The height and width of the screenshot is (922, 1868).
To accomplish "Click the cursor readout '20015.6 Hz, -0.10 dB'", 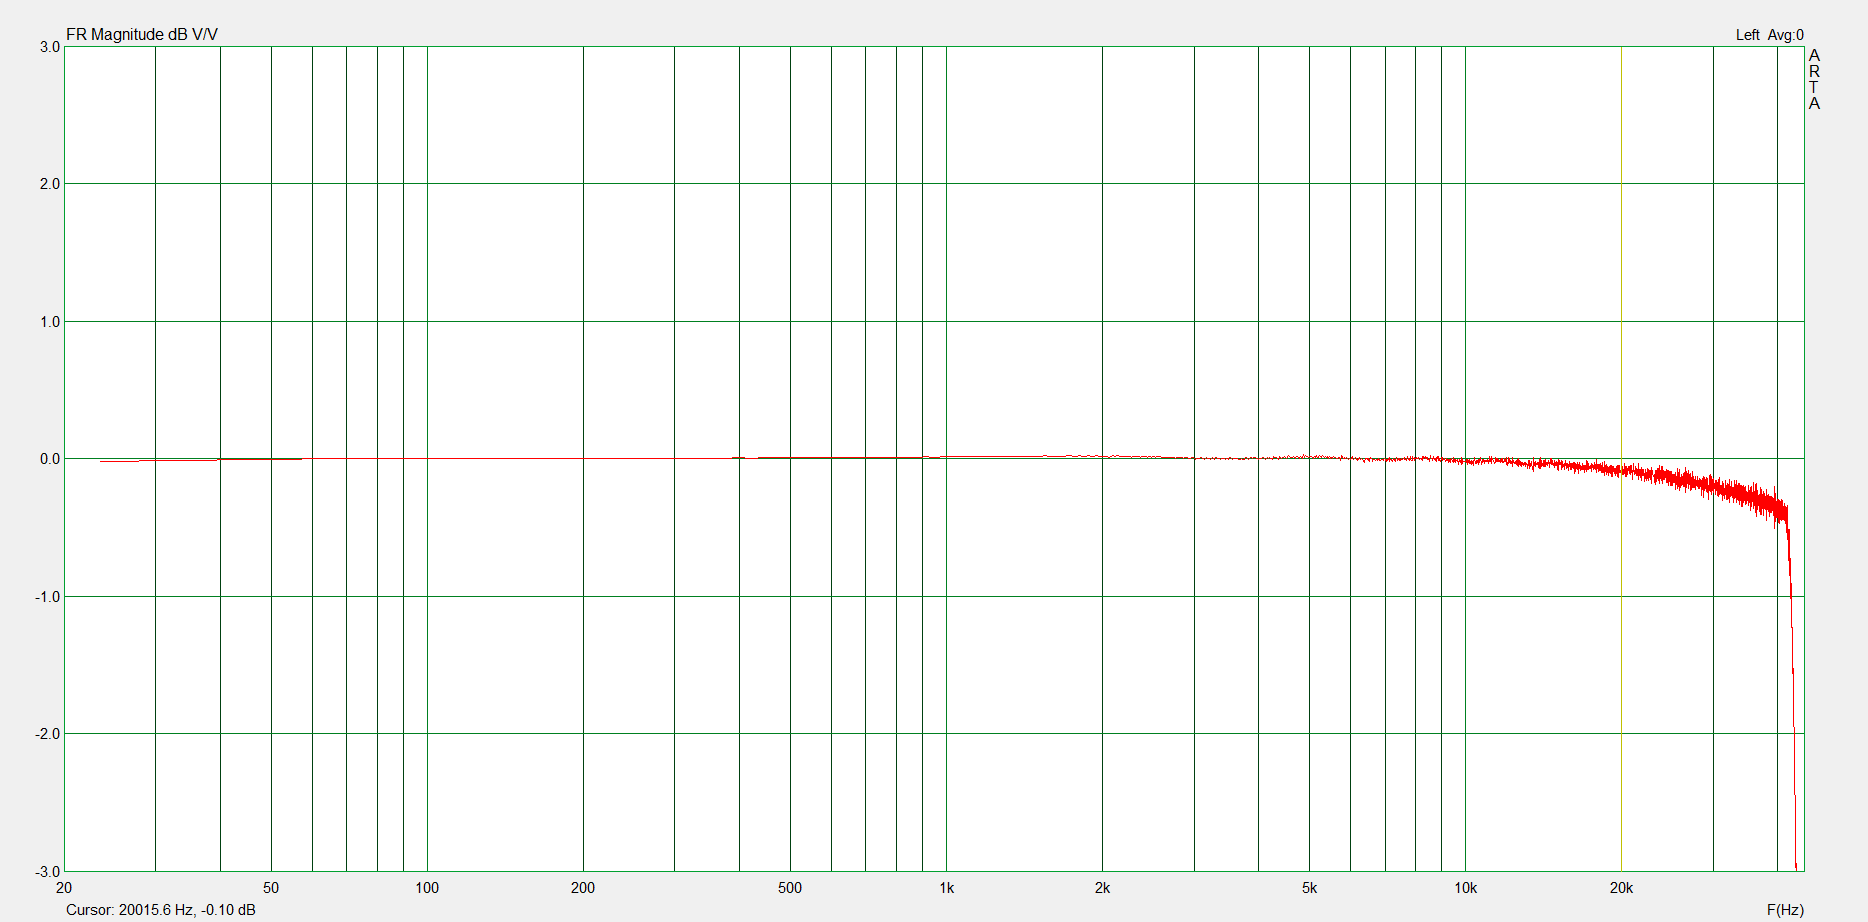I will pyautogui.click(x=187, y=910).
